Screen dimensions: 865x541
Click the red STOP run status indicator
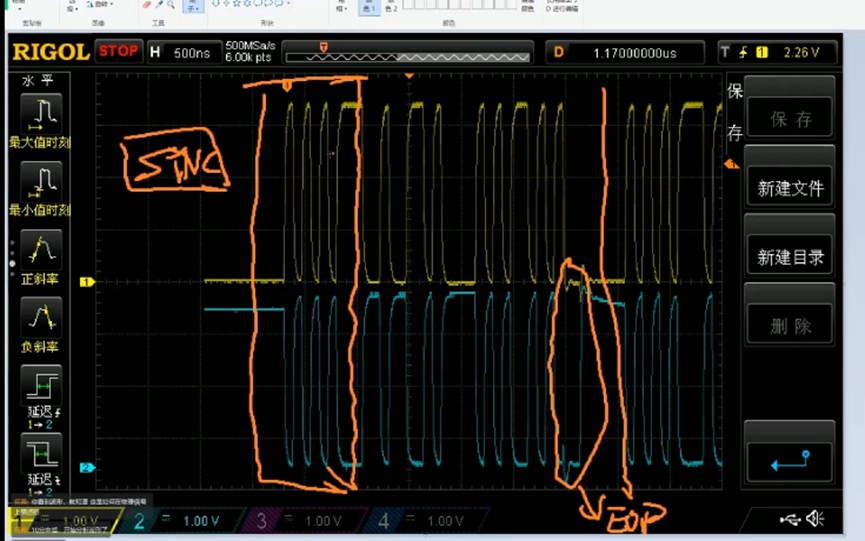point(119,51)
